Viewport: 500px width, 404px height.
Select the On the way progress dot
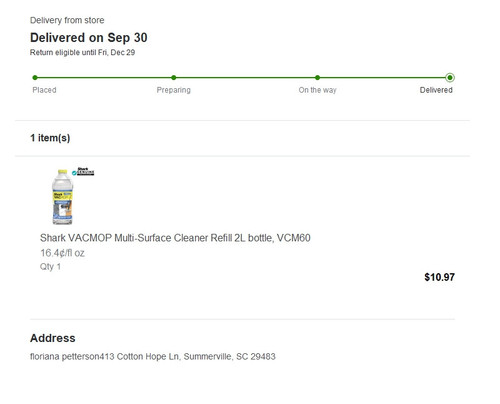tap(317, 78)
